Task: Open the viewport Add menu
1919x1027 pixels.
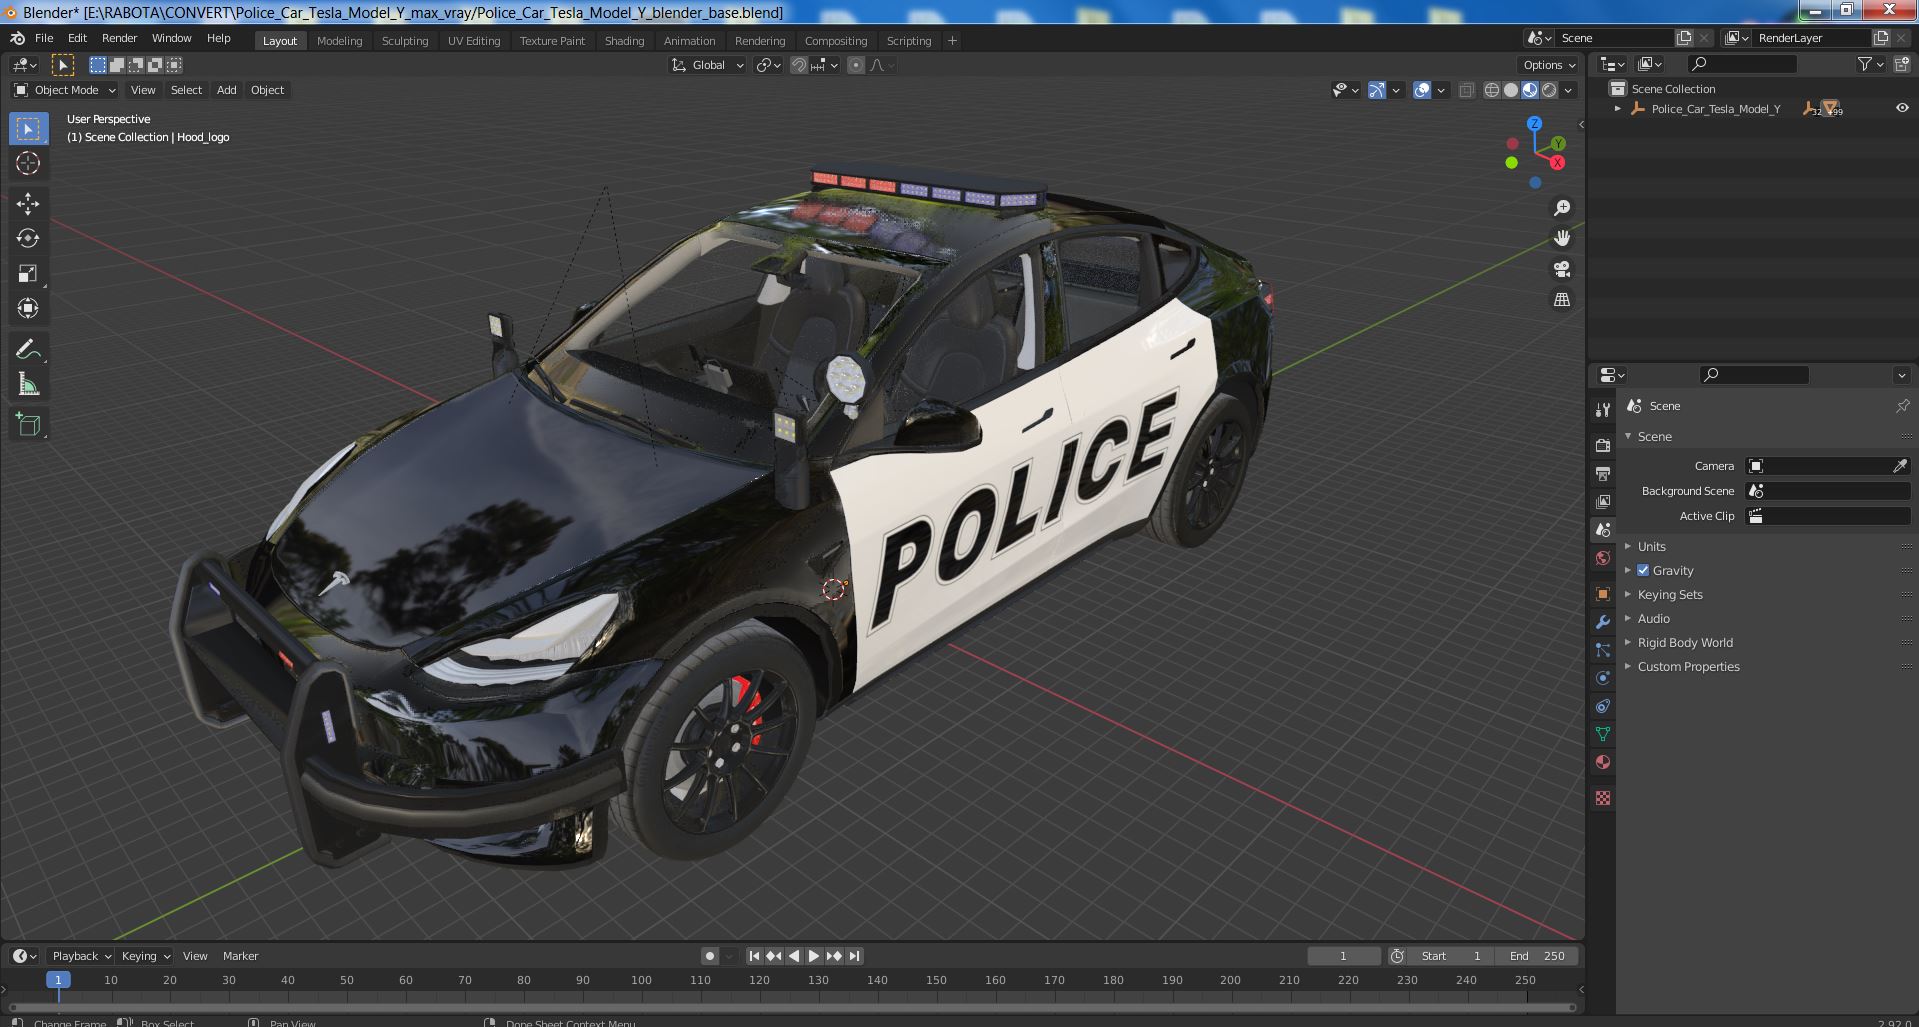Action: [227, 90]
